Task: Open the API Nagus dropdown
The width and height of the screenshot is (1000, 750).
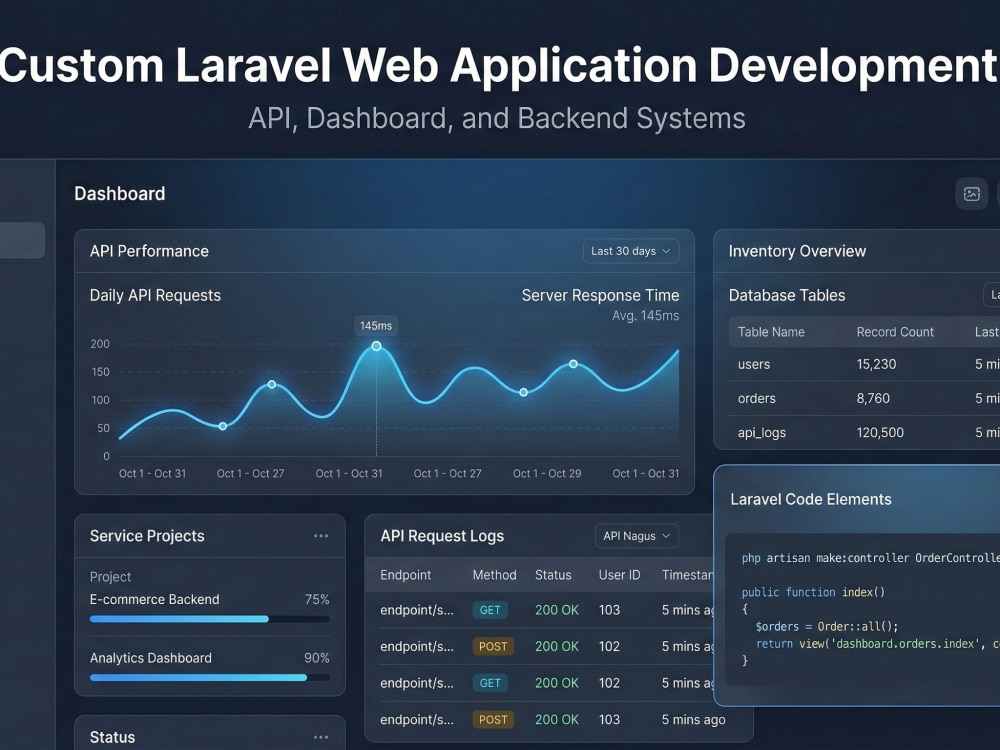Action: [x=636, y=536]
